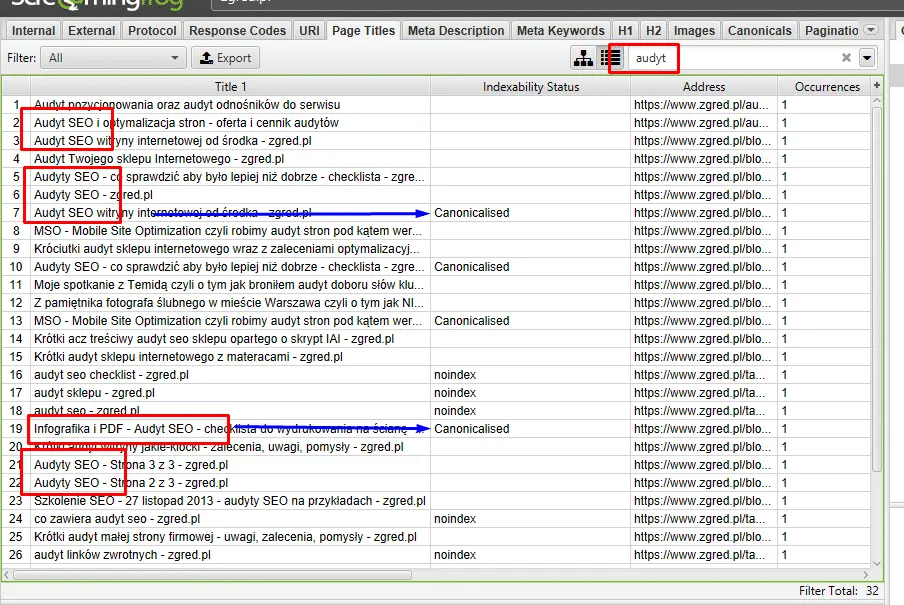The width and height of the screenshot is (904, 605).
Task: Open the H2 tab
Action: [x=653, y=31]
